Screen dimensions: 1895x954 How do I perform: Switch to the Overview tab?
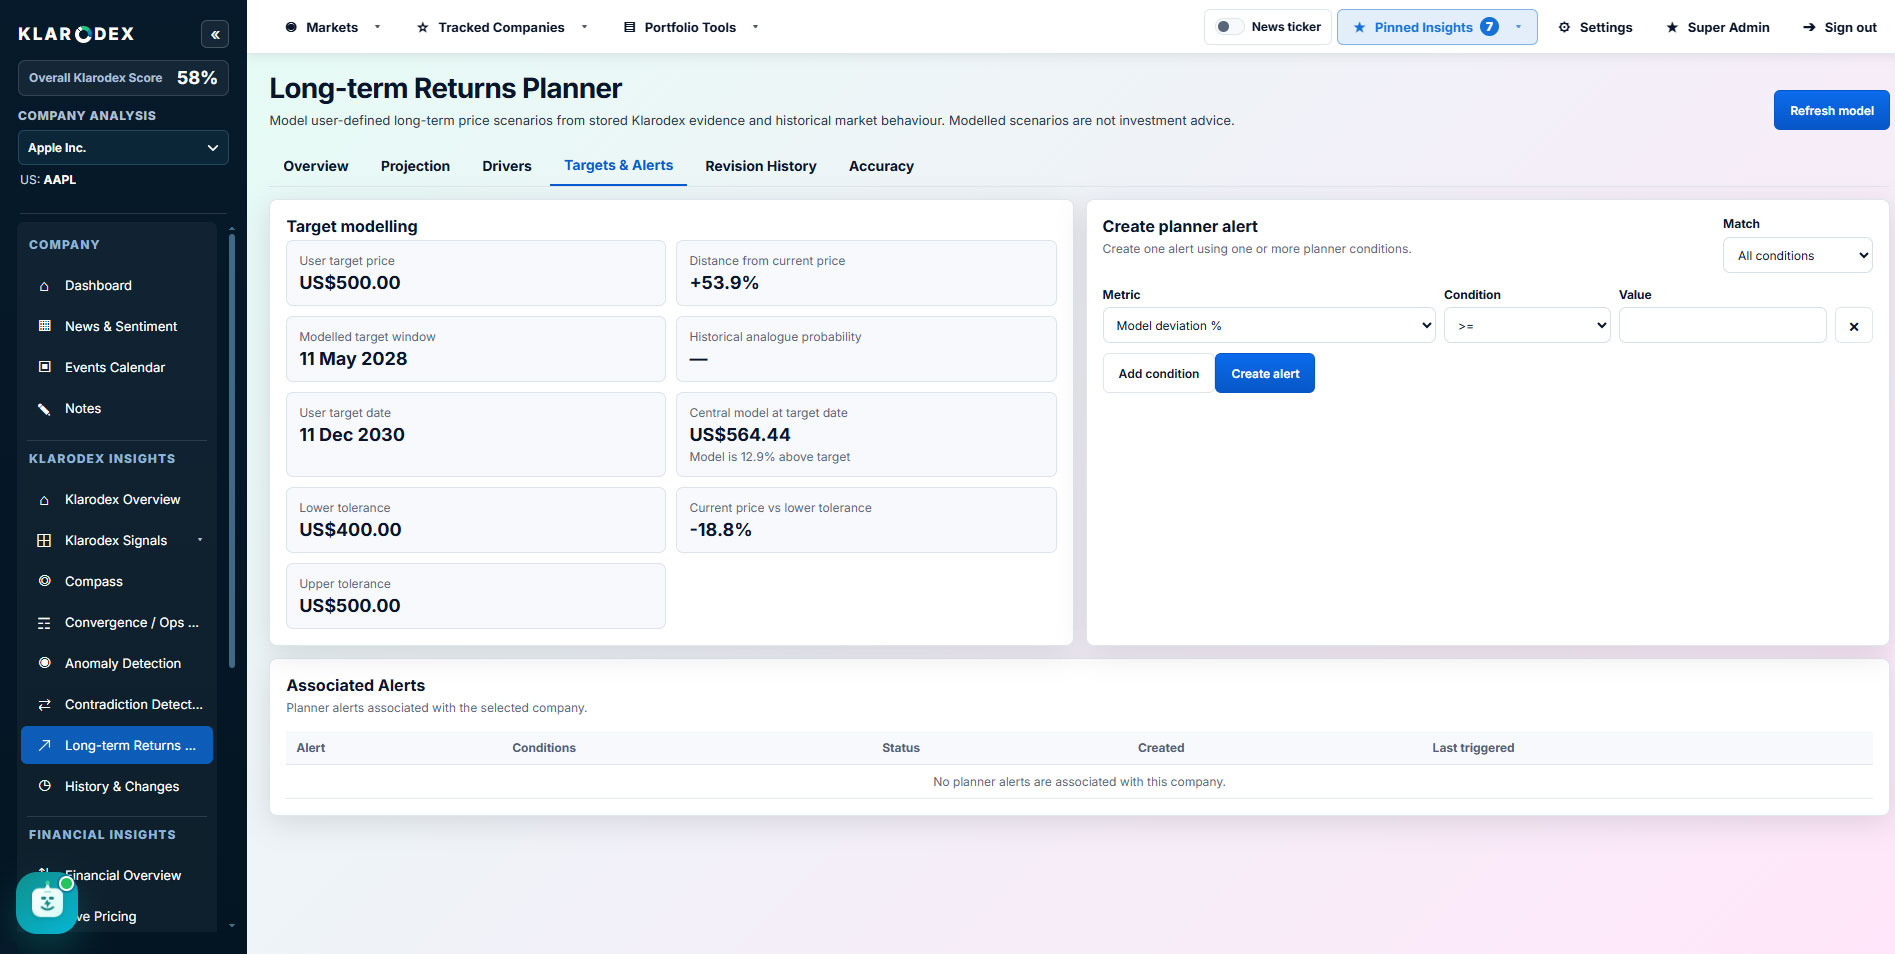tap(316, 166)
